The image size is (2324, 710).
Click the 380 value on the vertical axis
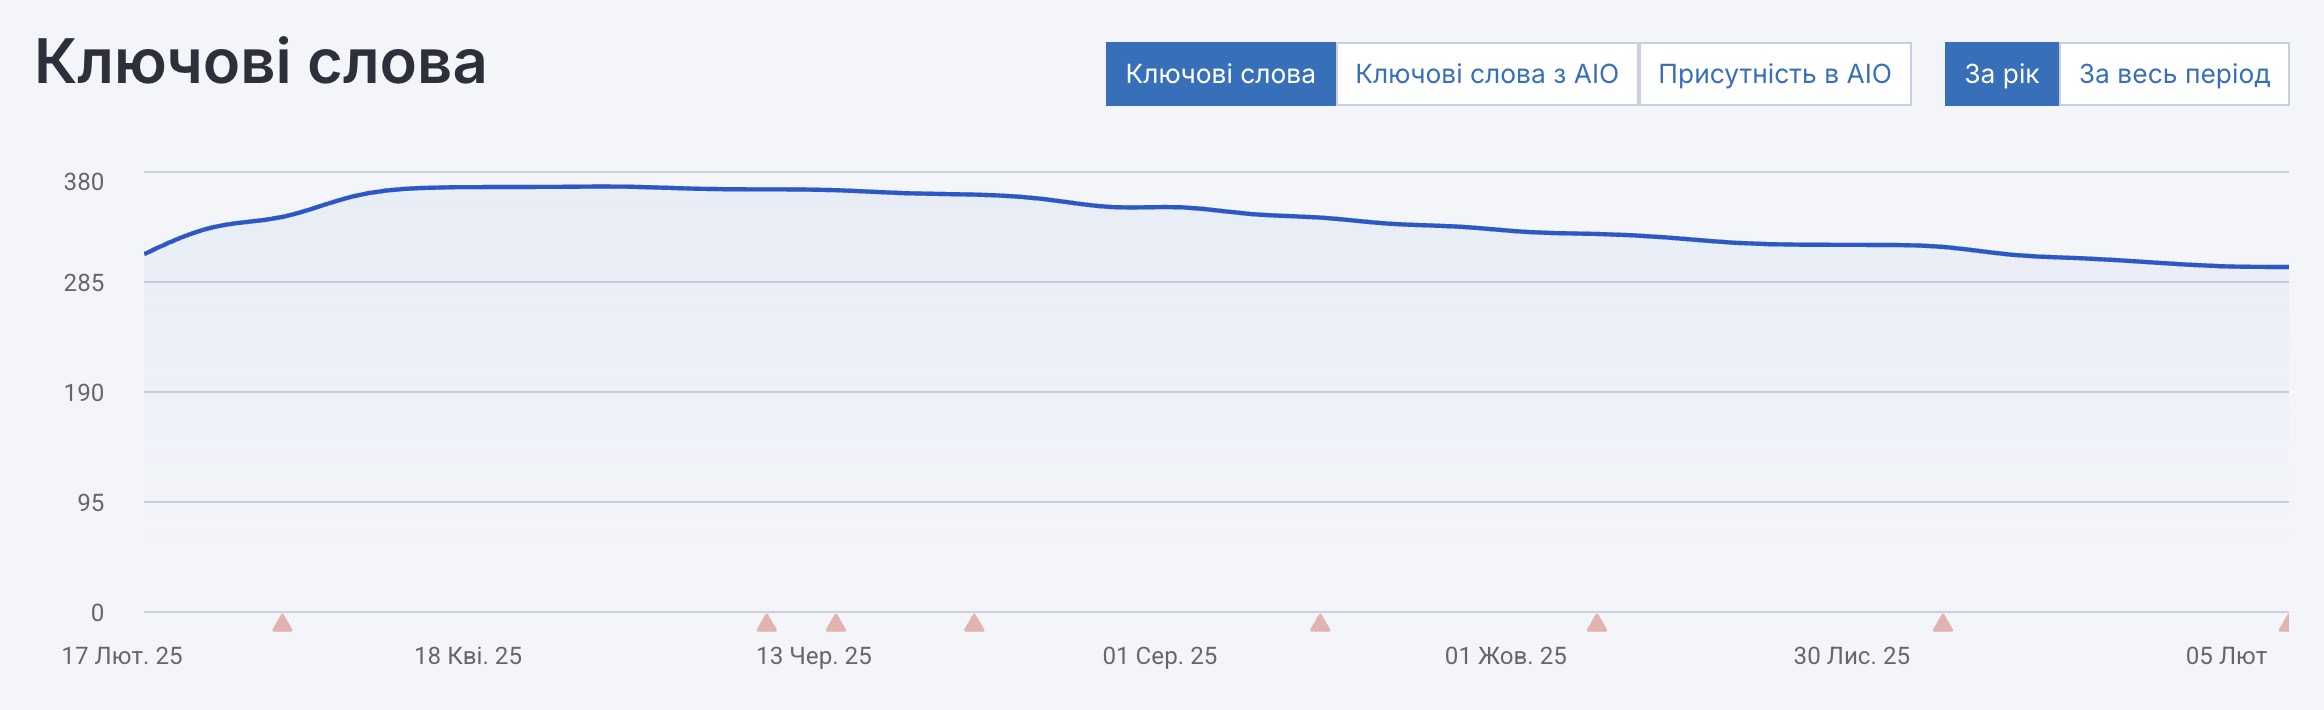(84, 182)
